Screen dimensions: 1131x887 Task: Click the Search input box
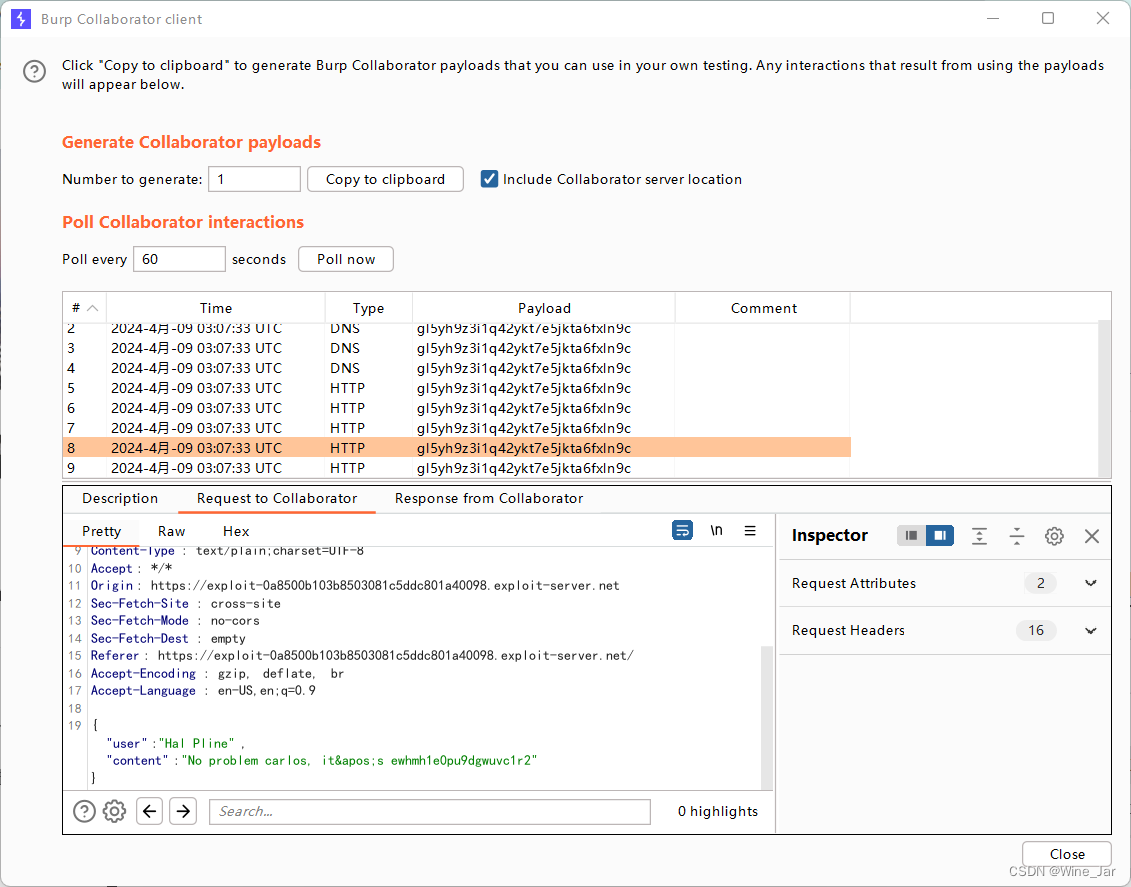click(x=430, y=811)
